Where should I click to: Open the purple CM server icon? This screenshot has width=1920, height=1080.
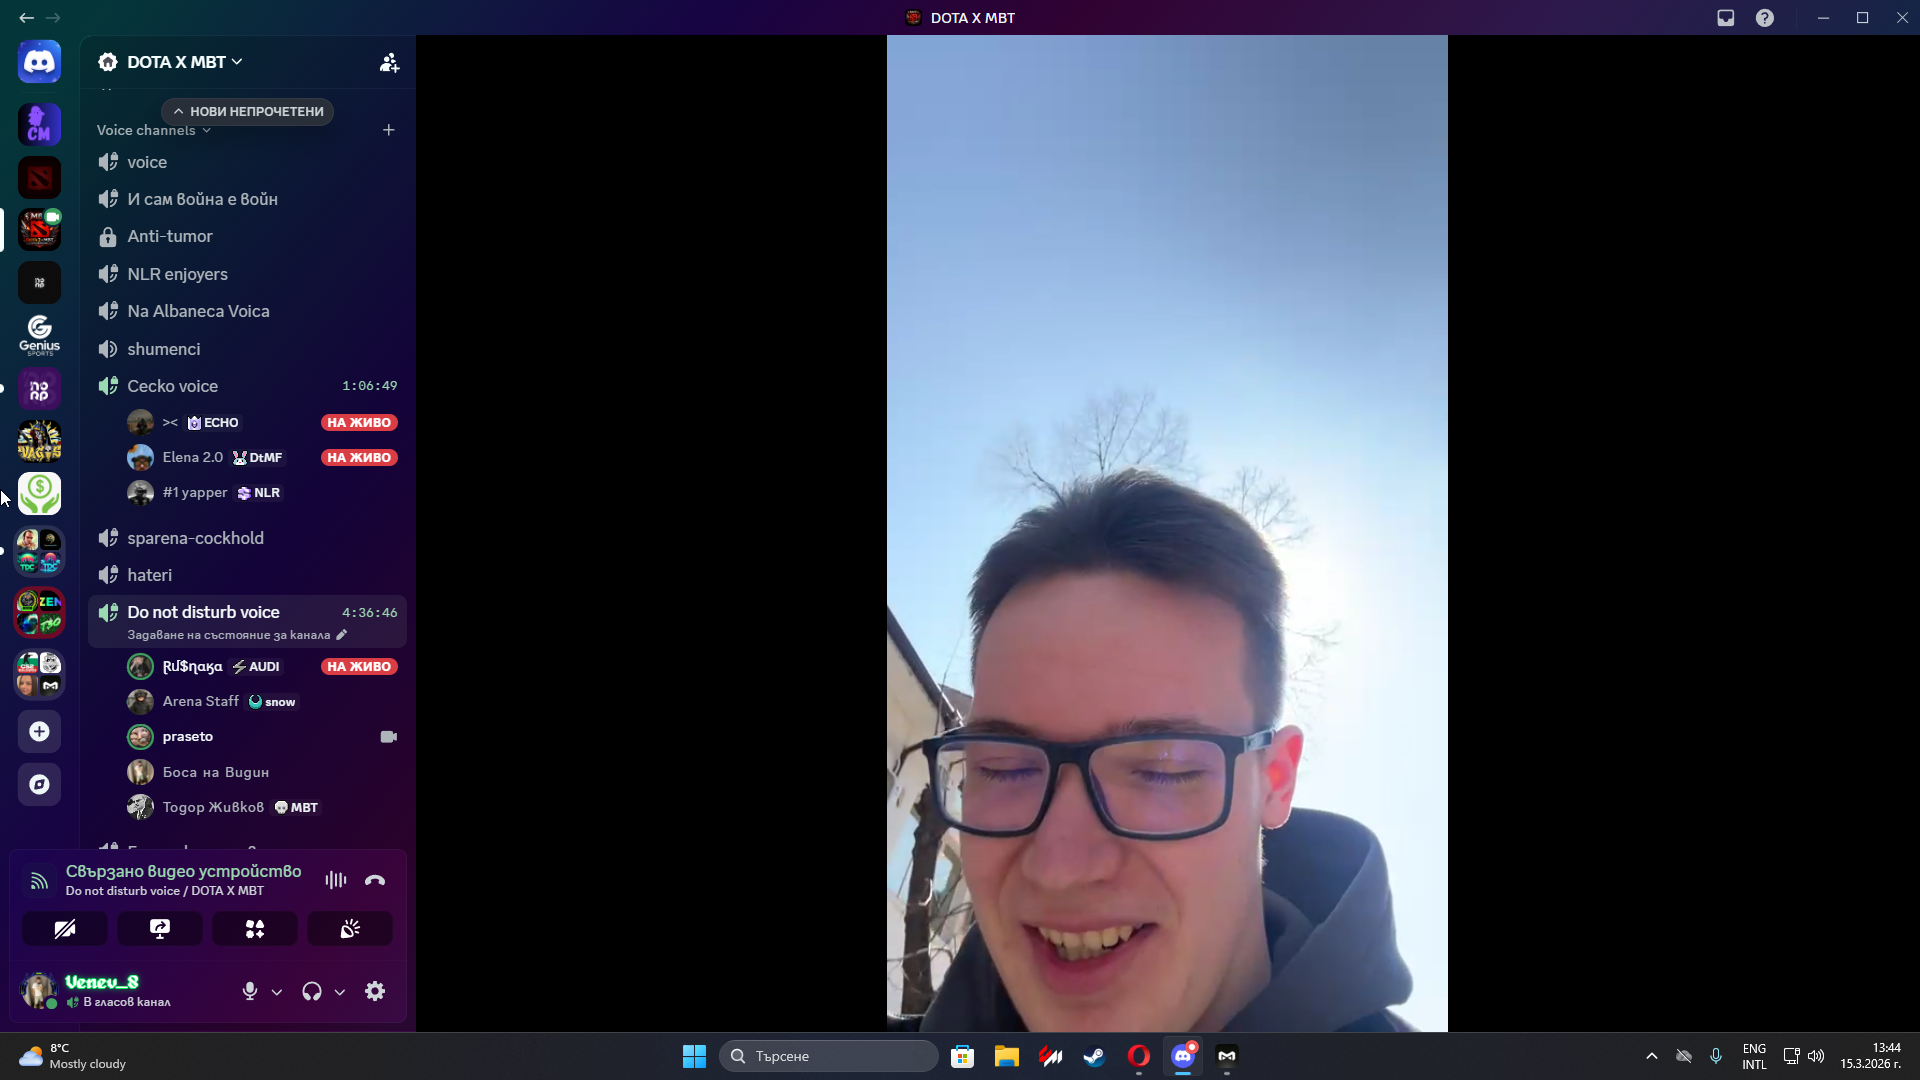(39, 125)
